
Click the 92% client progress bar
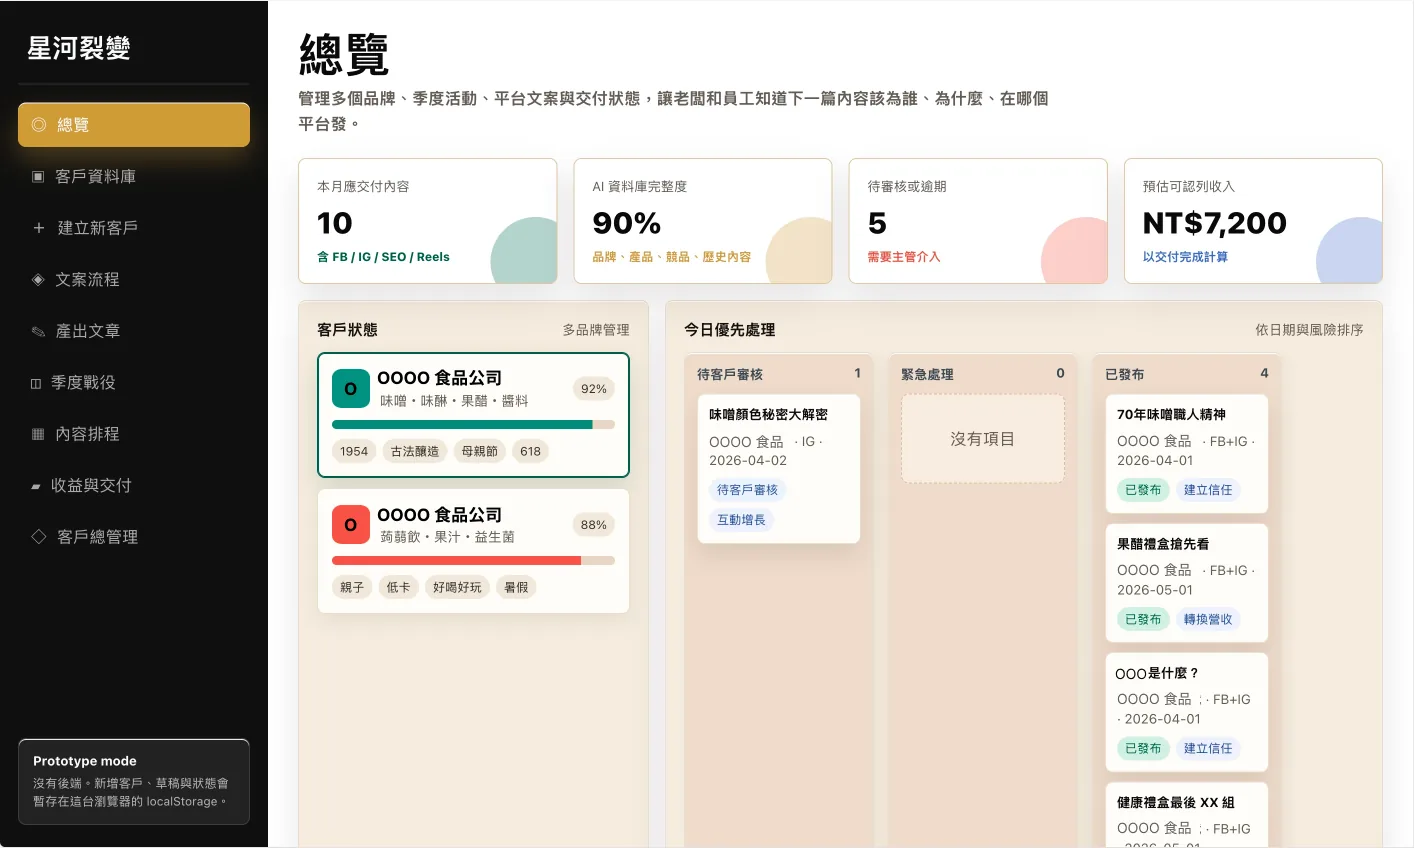tap(473, 425)
